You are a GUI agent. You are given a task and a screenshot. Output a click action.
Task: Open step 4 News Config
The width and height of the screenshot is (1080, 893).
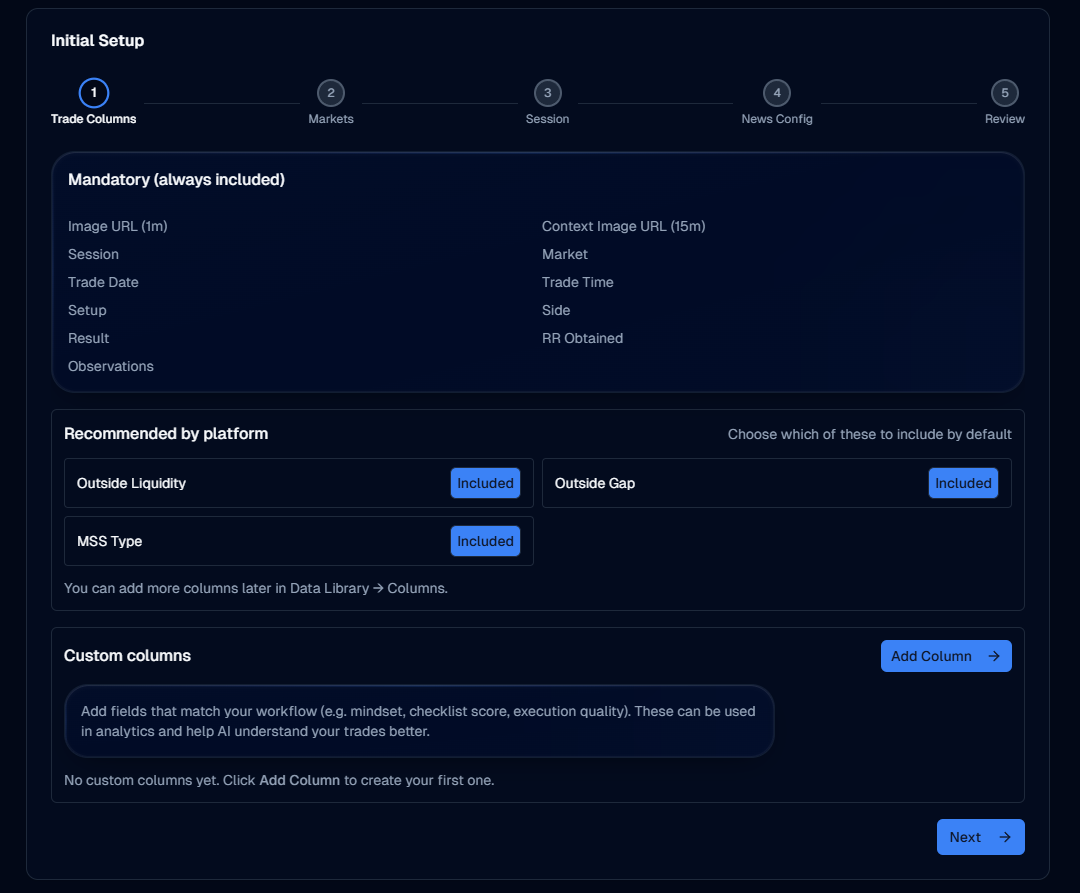point(777,93)
